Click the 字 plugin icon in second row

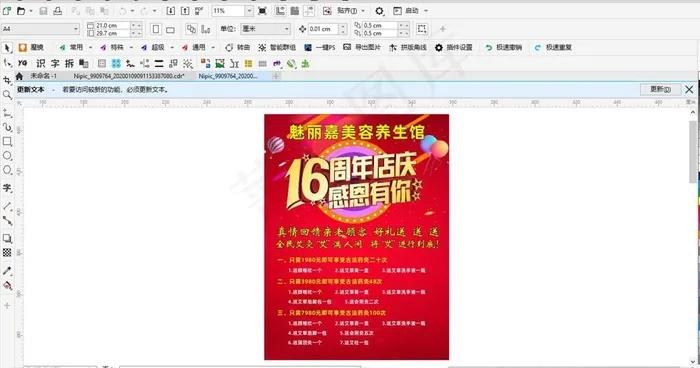[55, 63]
